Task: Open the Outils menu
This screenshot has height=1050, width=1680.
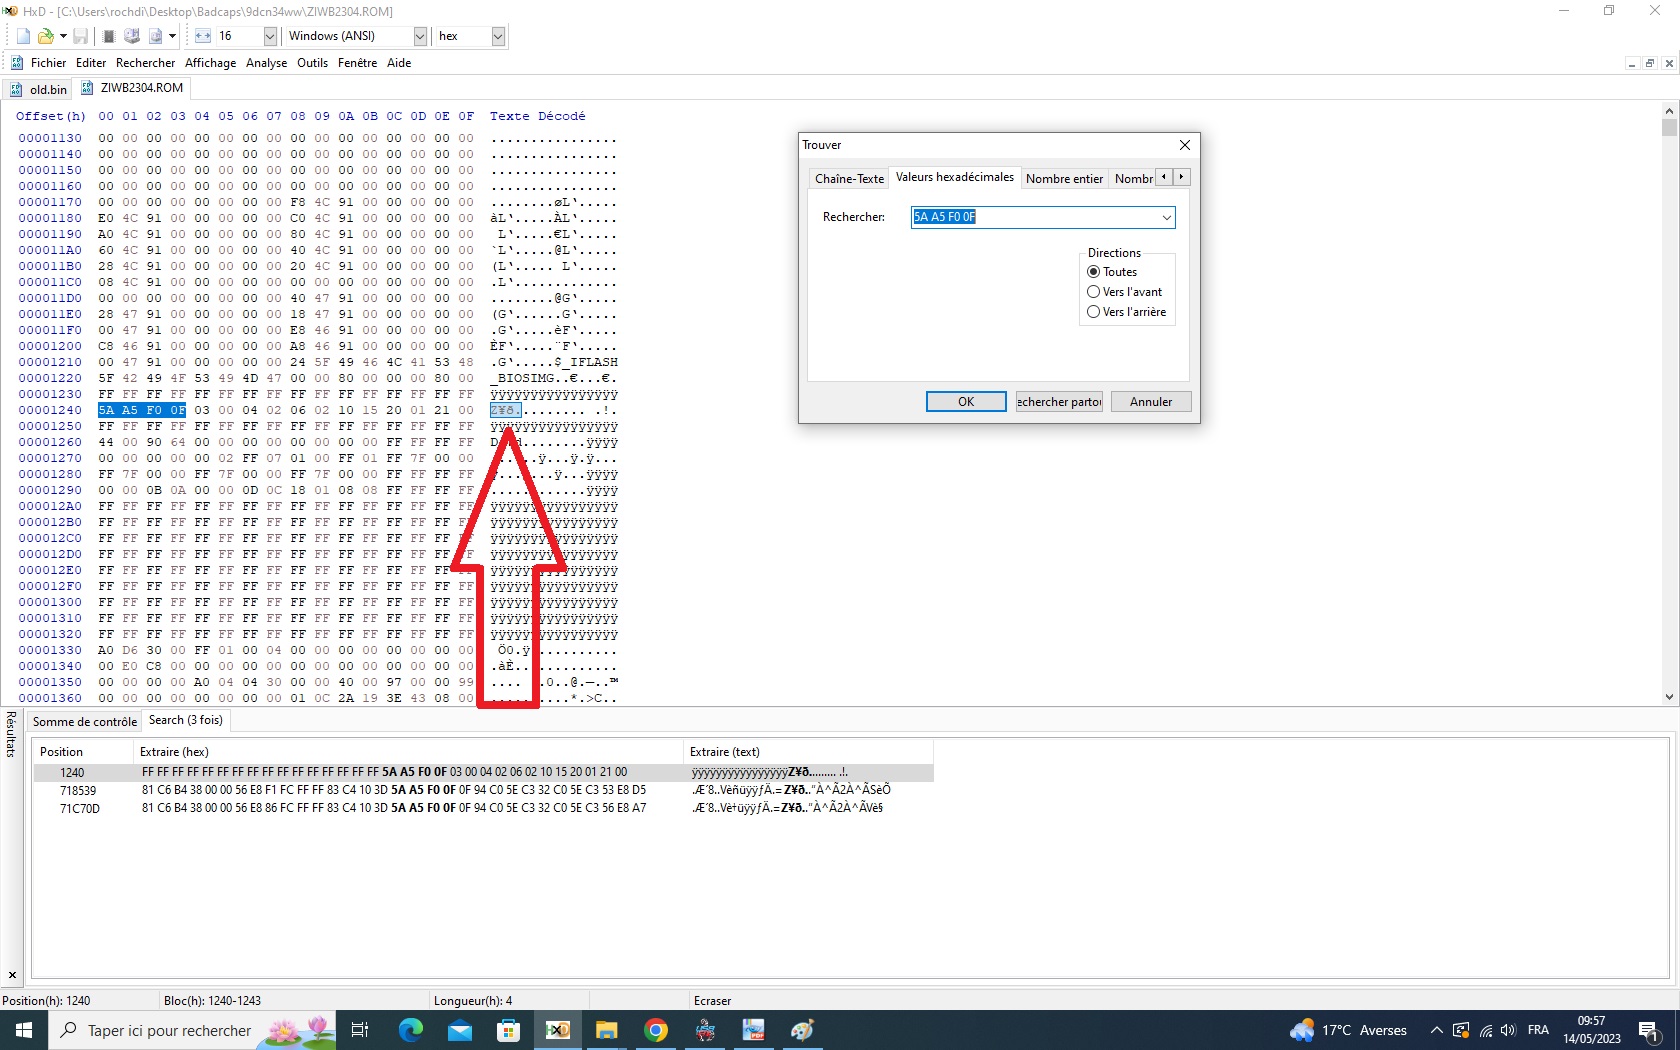Action: (313, 63)
